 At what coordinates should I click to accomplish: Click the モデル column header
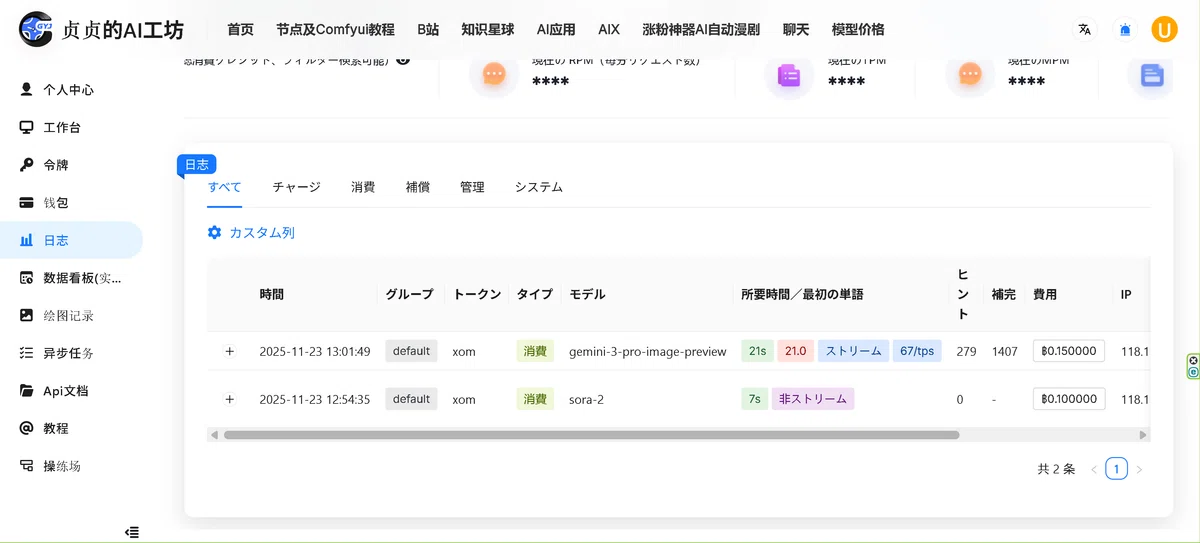pos(587,295)
